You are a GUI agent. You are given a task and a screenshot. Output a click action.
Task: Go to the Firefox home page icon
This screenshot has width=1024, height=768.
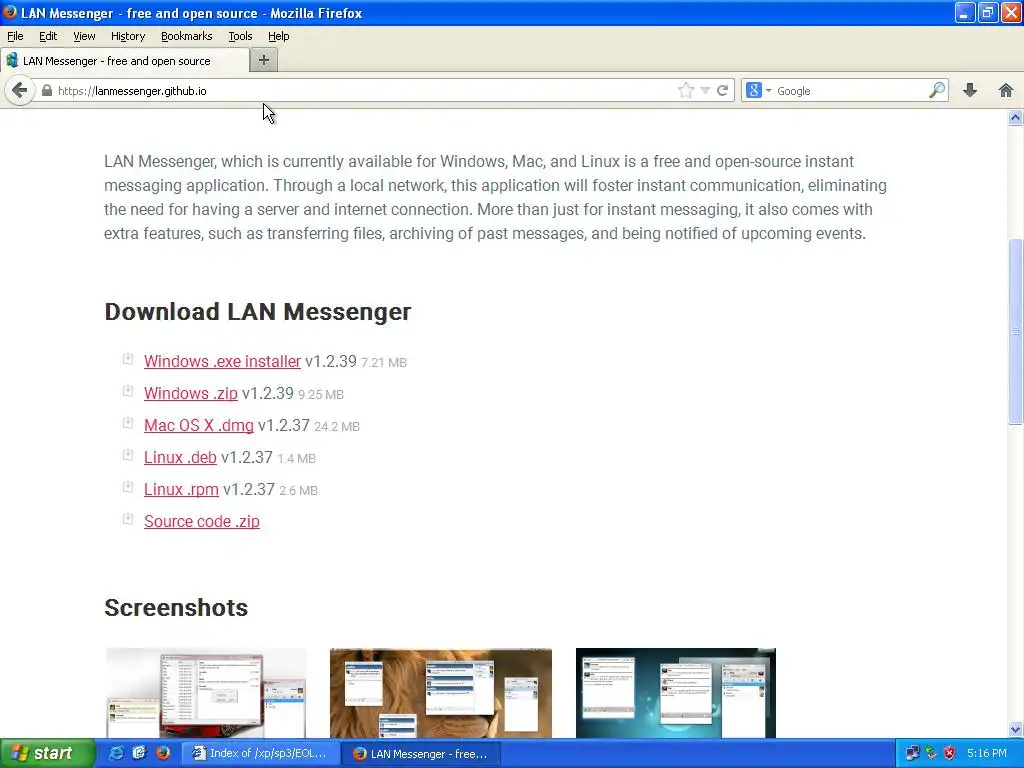pos(1006,90)
